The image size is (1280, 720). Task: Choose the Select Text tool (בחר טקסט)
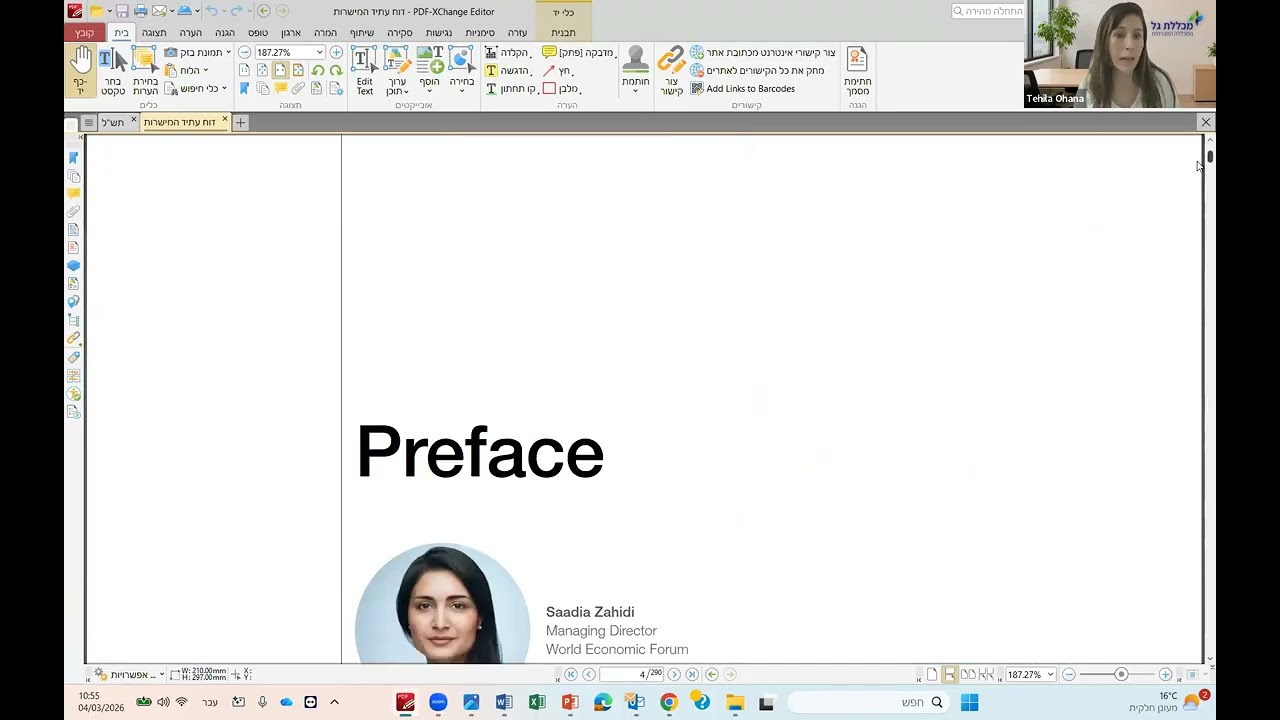coord(112,72)
